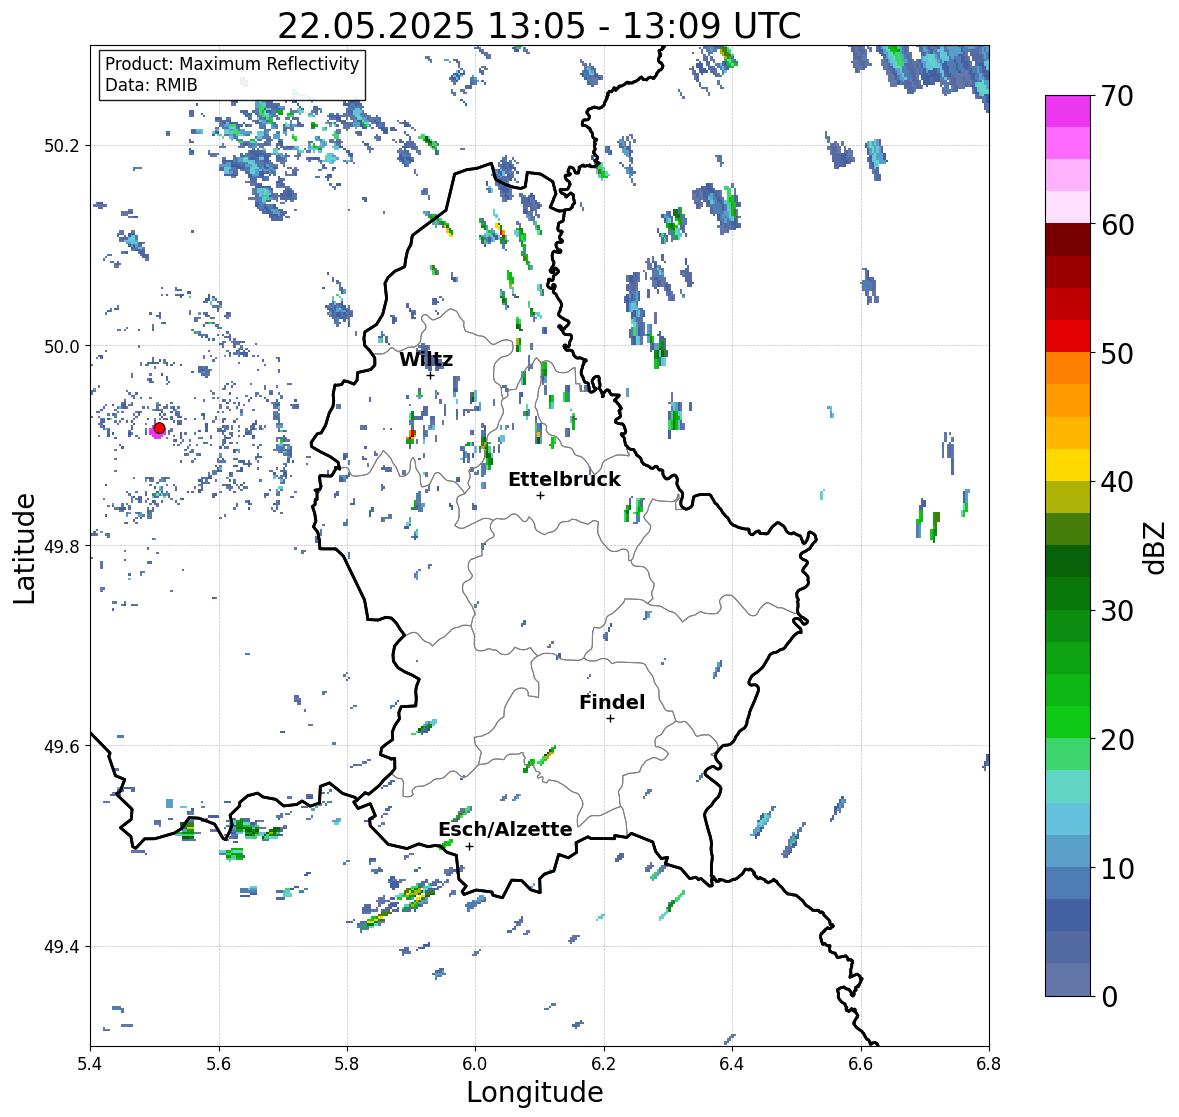Click the dBZ colorbar axis label
Viewport: 1179px width, 1117px height.
(1156, 548)
